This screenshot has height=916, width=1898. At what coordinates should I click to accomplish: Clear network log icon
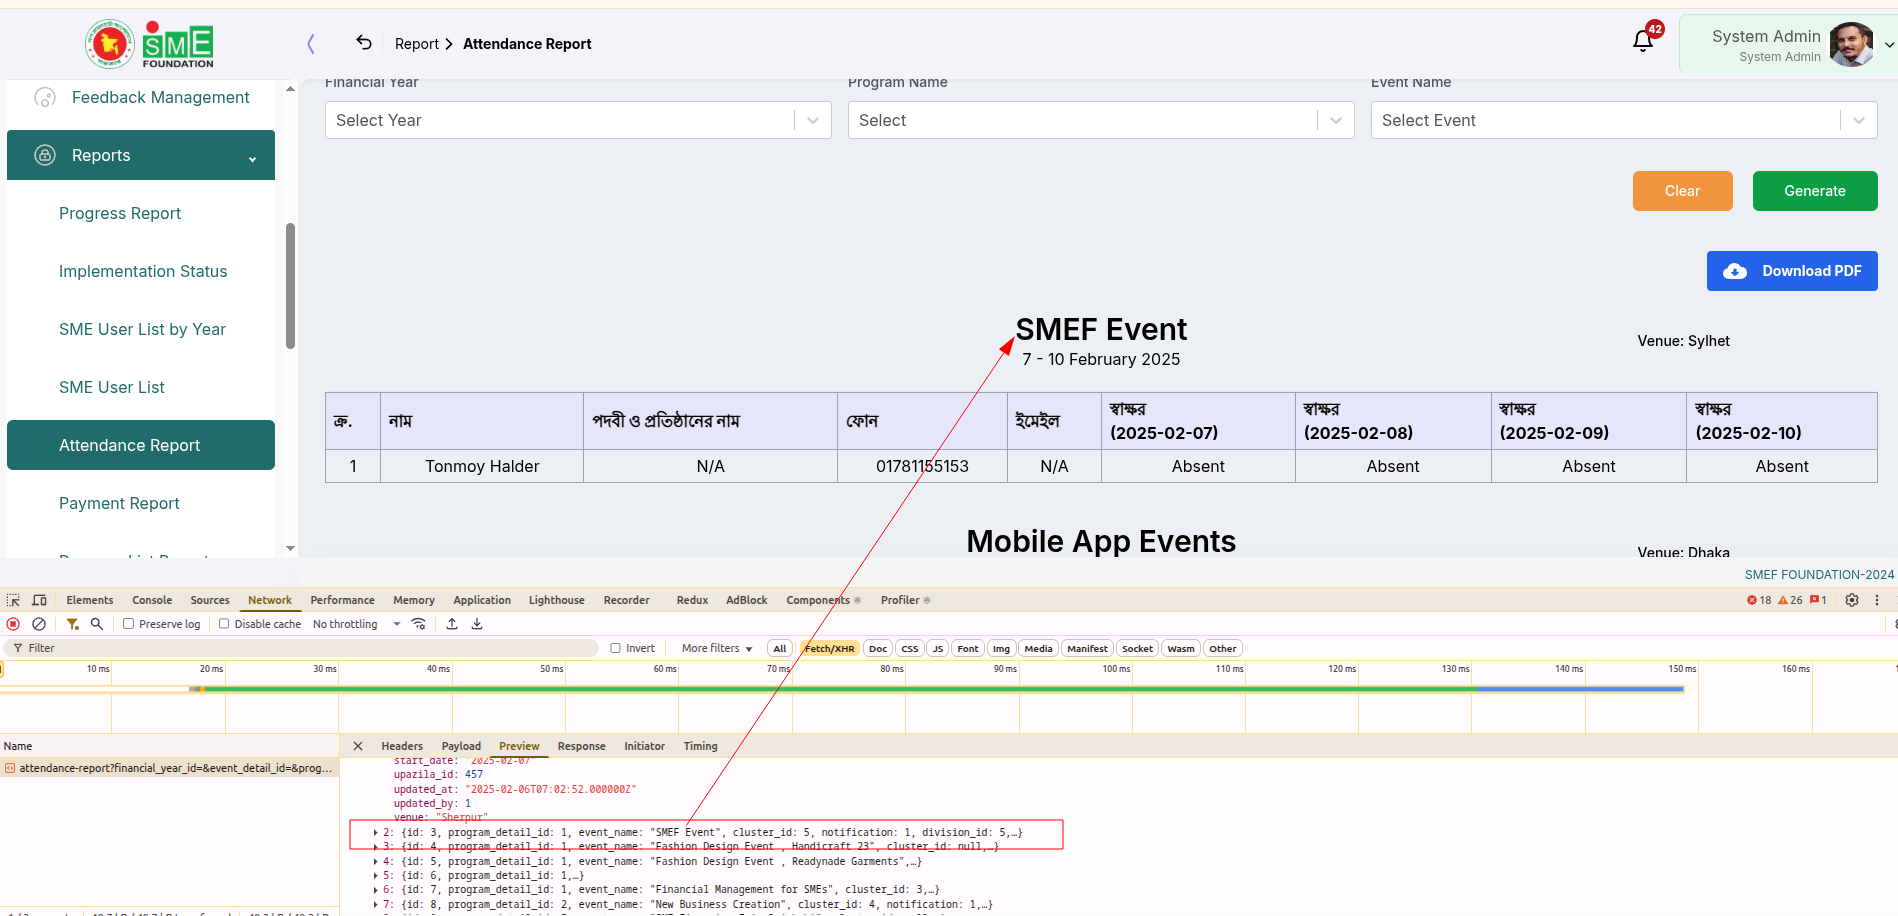pos(39,624)
